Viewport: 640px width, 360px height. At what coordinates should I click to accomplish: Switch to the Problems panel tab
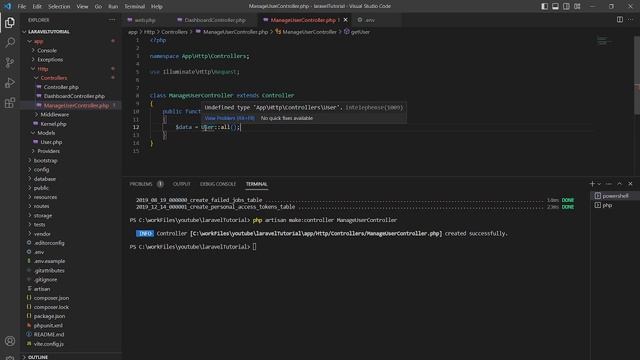(141, 184)
